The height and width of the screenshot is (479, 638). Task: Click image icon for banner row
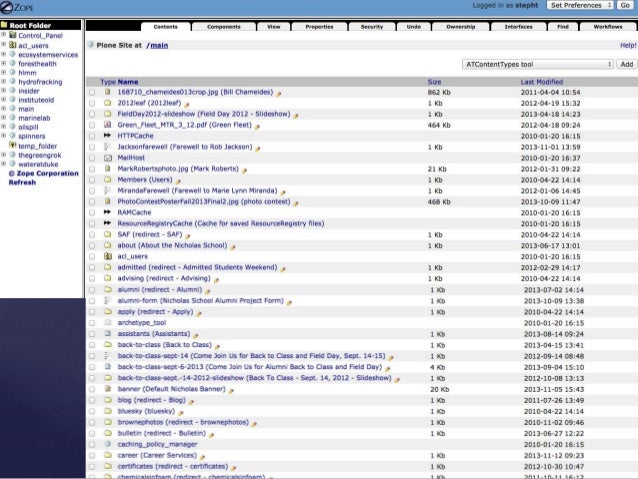click(108, 389)
